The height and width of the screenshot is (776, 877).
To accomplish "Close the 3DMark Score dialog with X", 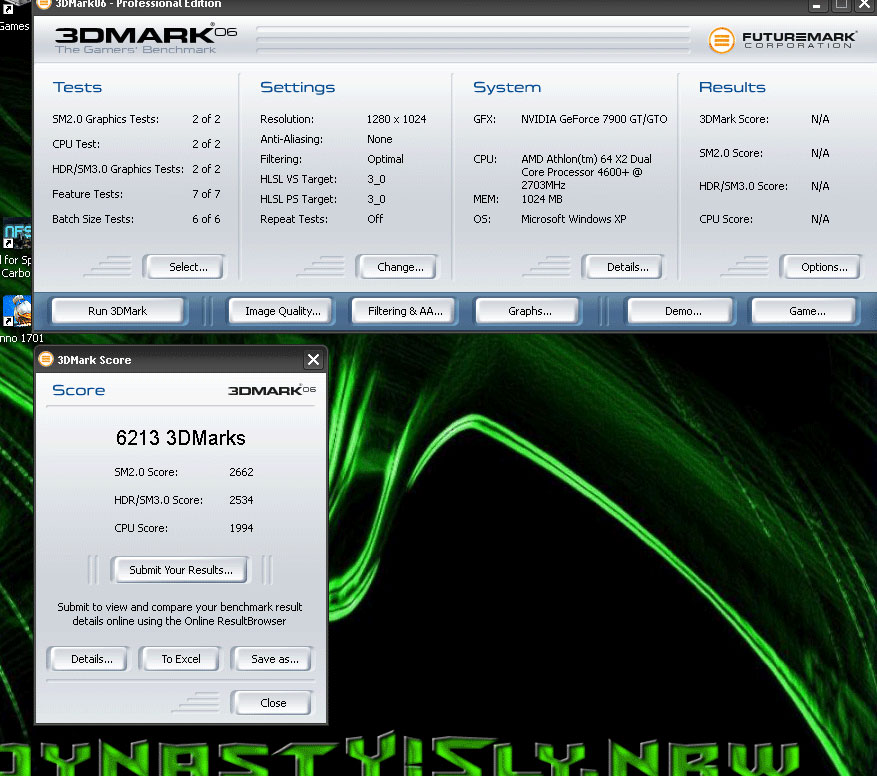I will point(313,360).
